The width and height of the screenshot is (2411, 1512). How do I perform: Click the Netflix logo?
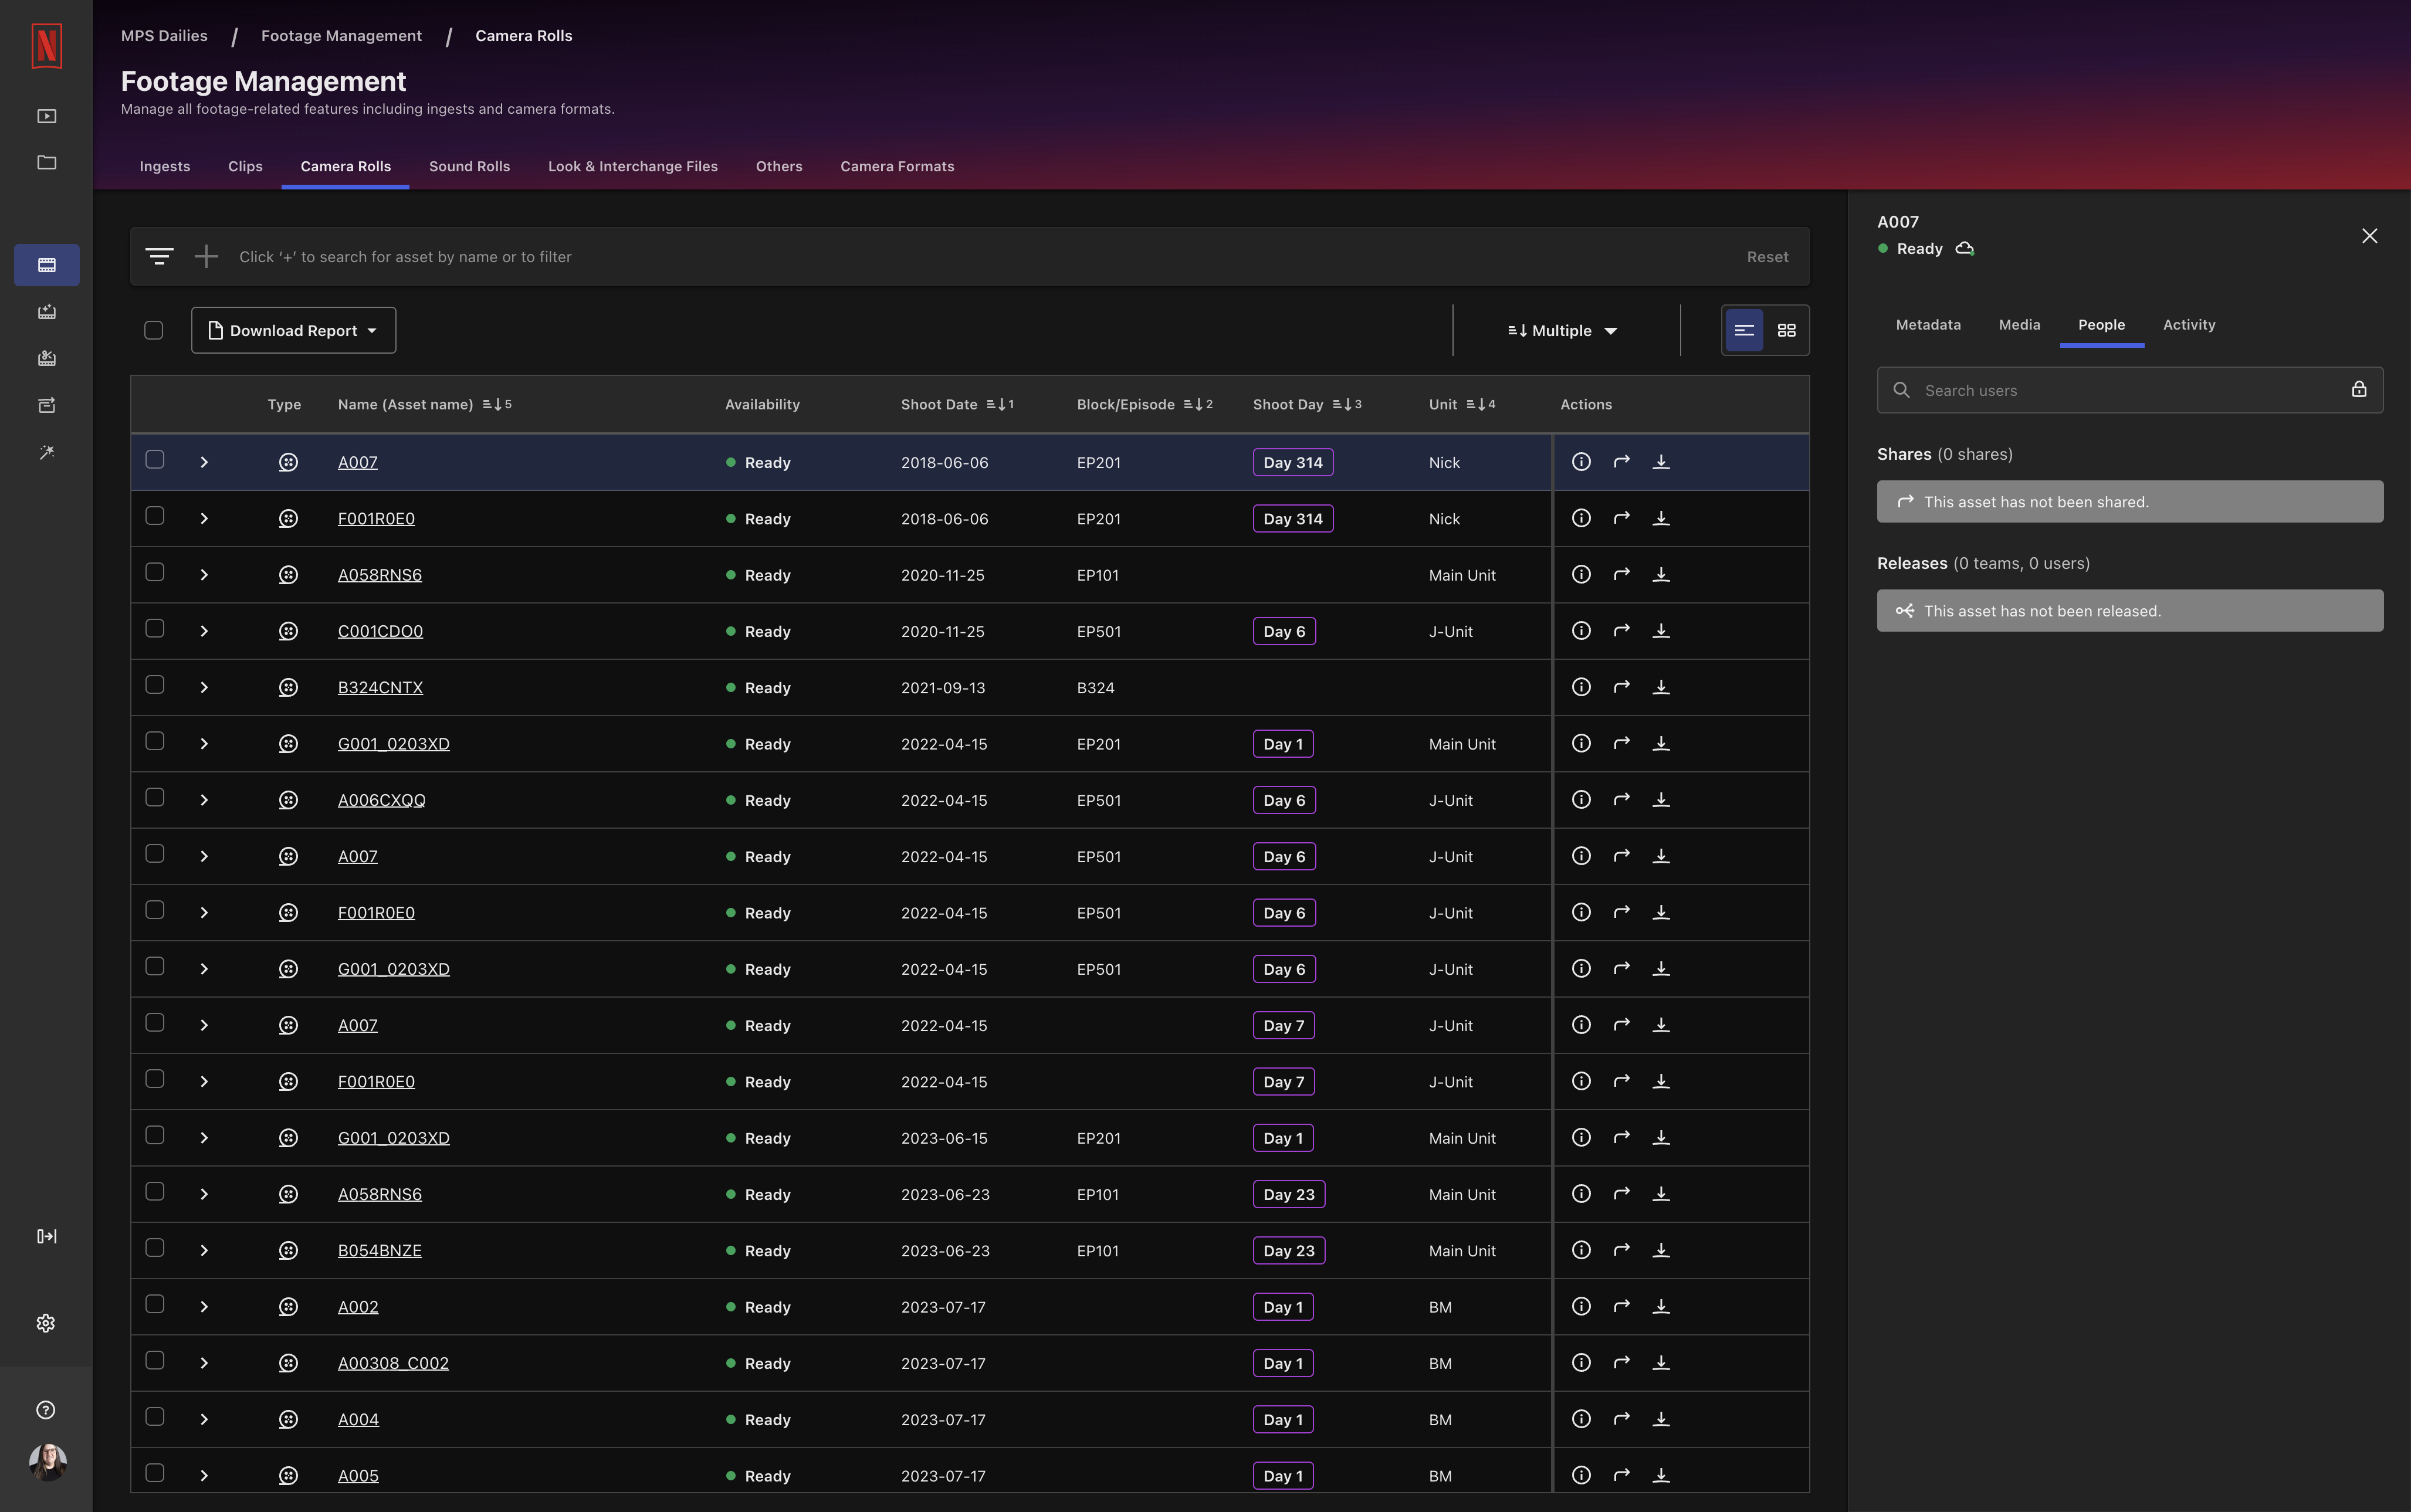[x=46, y=46]
